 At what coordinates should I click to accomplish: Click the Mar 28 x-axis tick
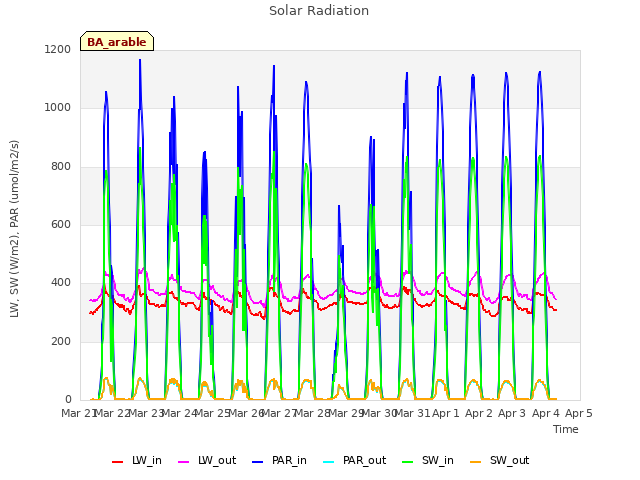coord(312,413)
